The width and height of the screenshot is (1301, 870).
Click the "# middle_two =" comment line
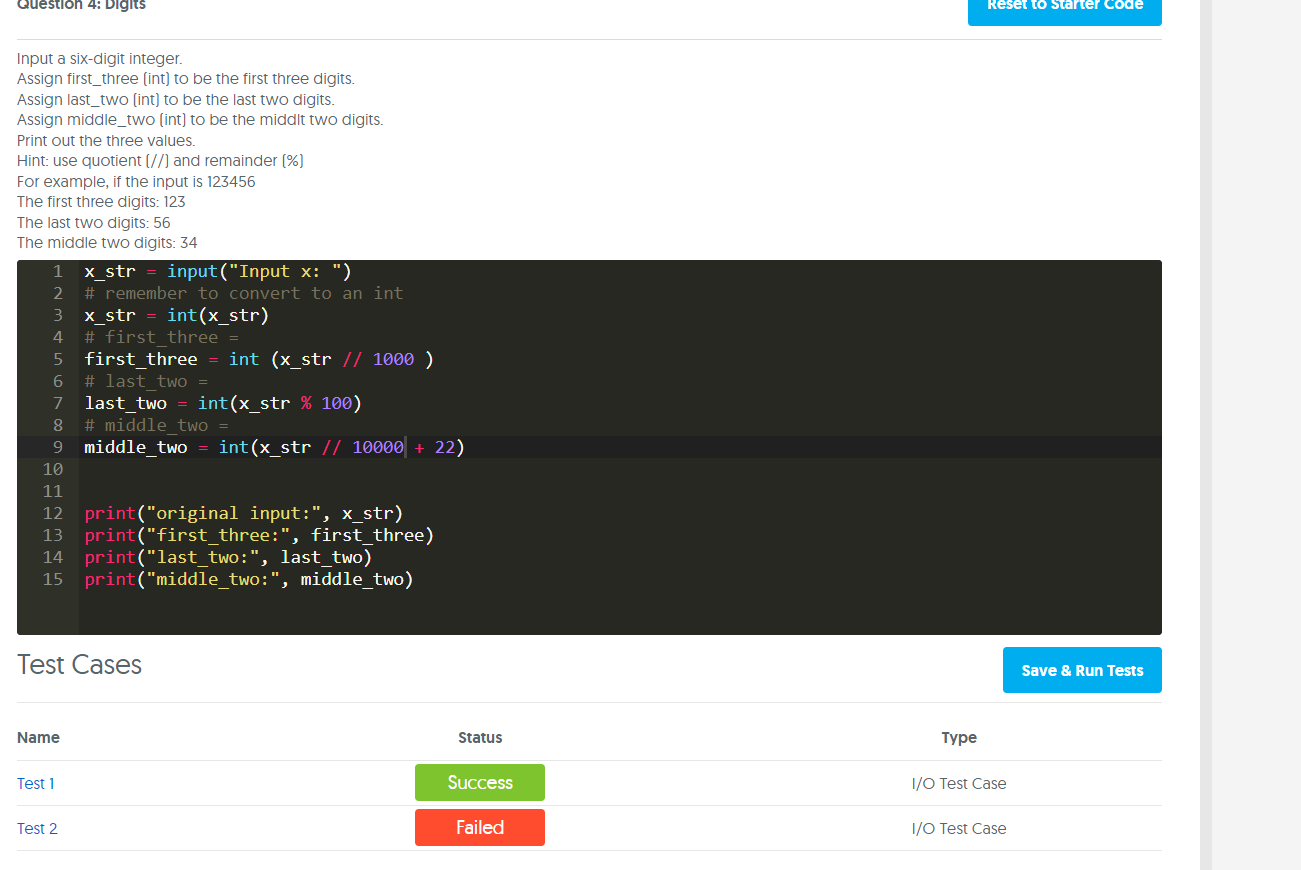coord(156,425)
